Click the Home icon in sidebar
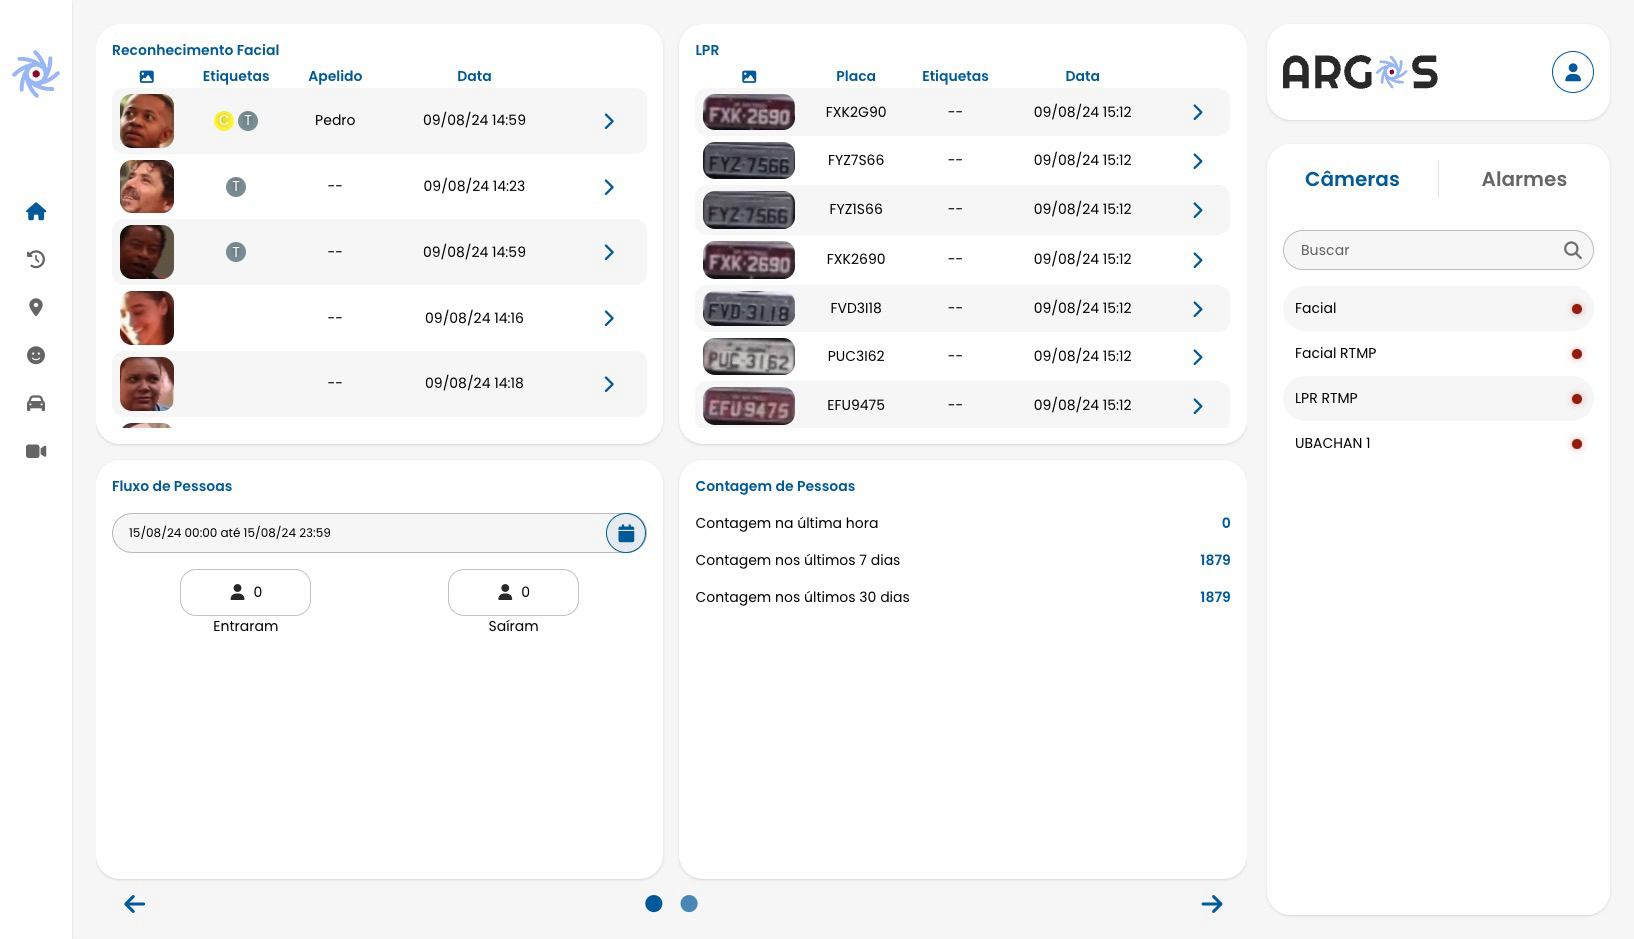Image resolution: width=1634 pixels, height=939 pixels. pyautogui.click(x=36, y=211)
